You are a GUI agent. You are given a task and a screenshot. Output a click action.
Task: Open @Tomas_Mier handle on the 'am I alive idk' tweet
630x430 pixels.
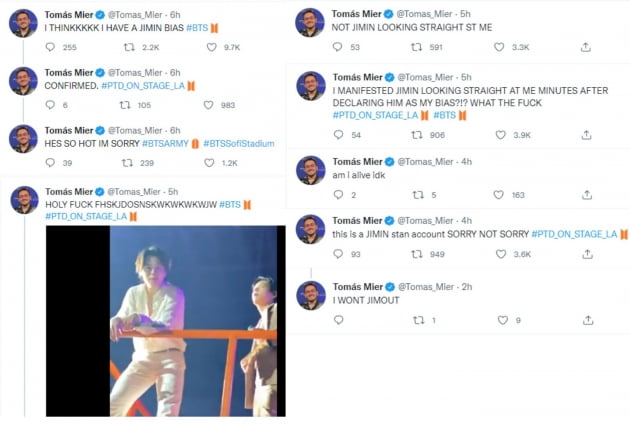coord(425,162)
